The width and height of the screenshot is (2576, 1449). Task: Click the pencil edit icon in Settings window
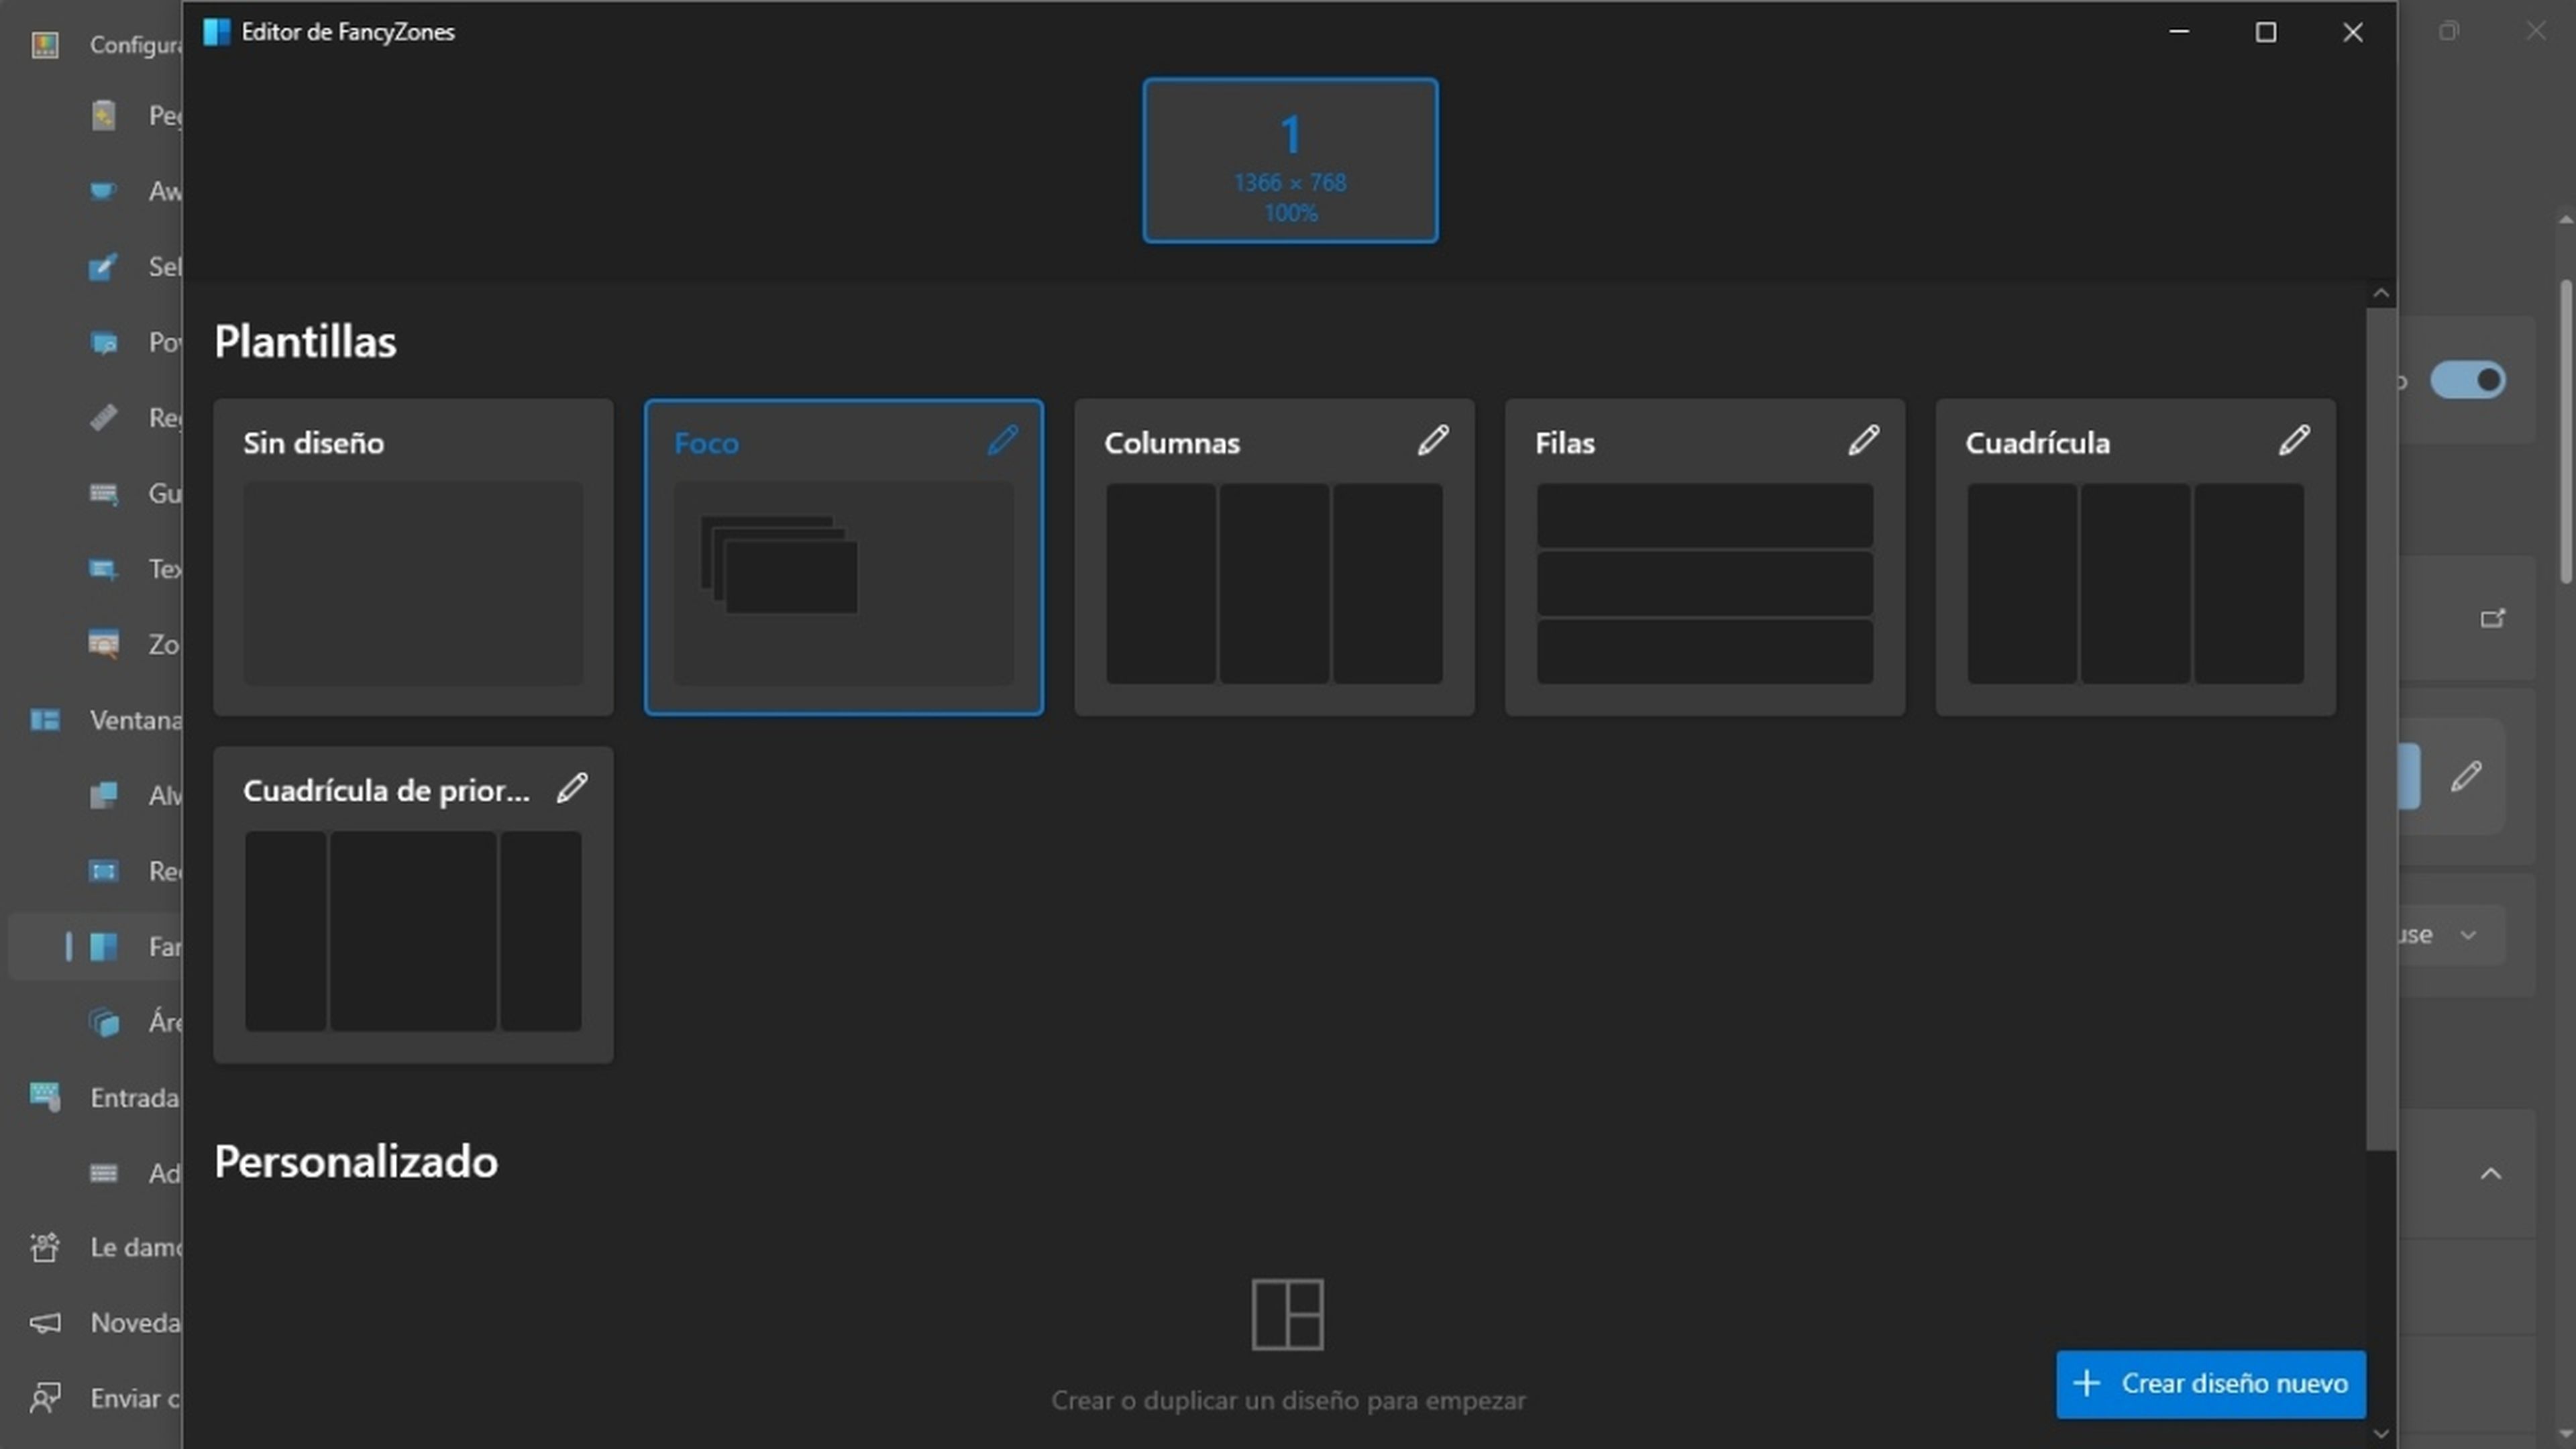click(2466, 776)
